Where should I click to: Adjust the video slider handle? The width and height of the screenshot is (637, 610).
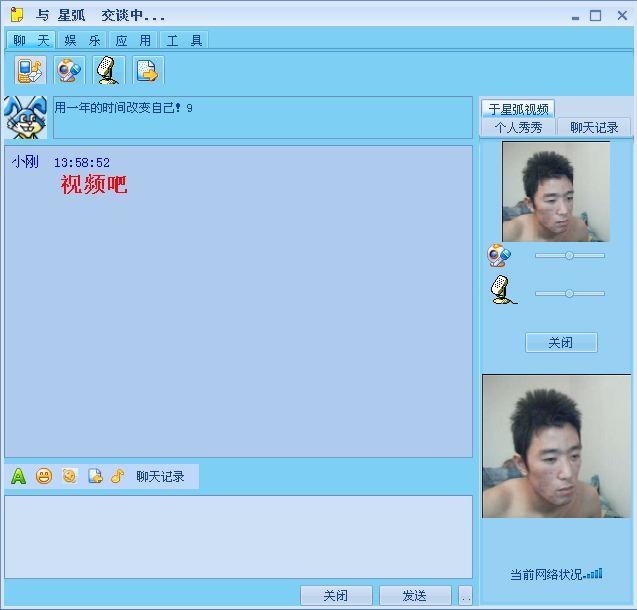coord(569,255)
